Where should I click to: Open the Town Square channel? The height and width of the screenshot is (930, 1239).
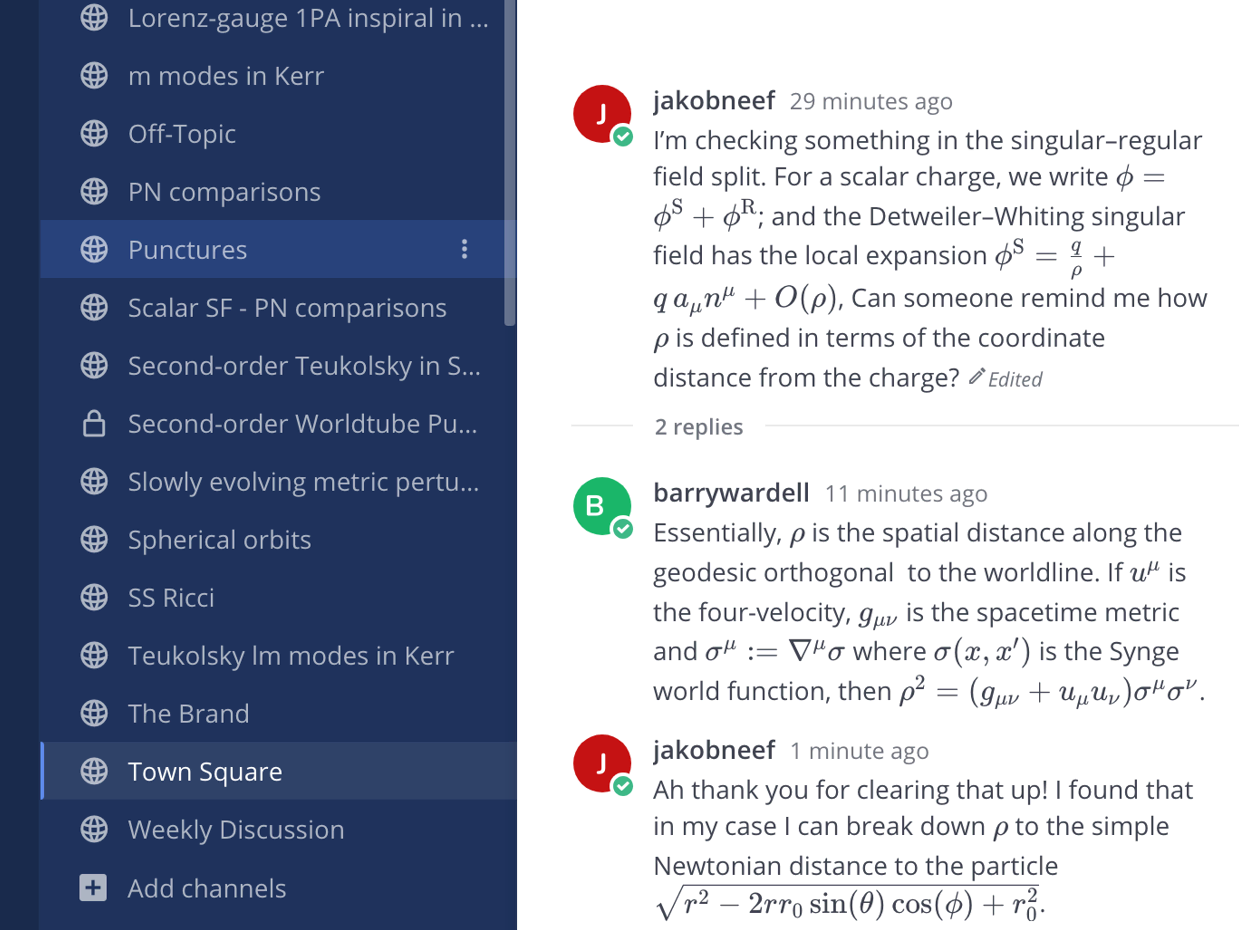point(205,772)
